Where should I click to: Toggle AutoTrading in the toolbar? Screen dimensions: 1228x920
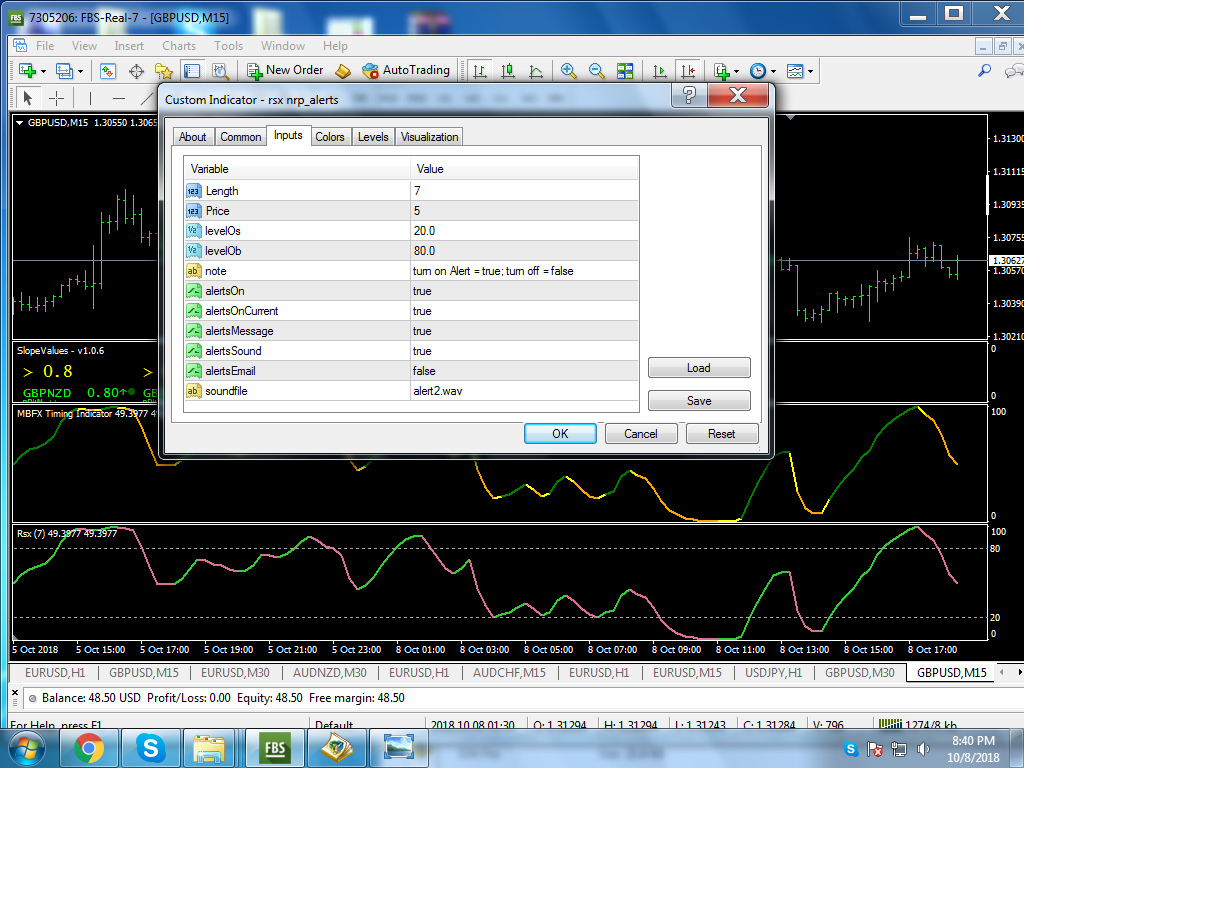(406, 70)
